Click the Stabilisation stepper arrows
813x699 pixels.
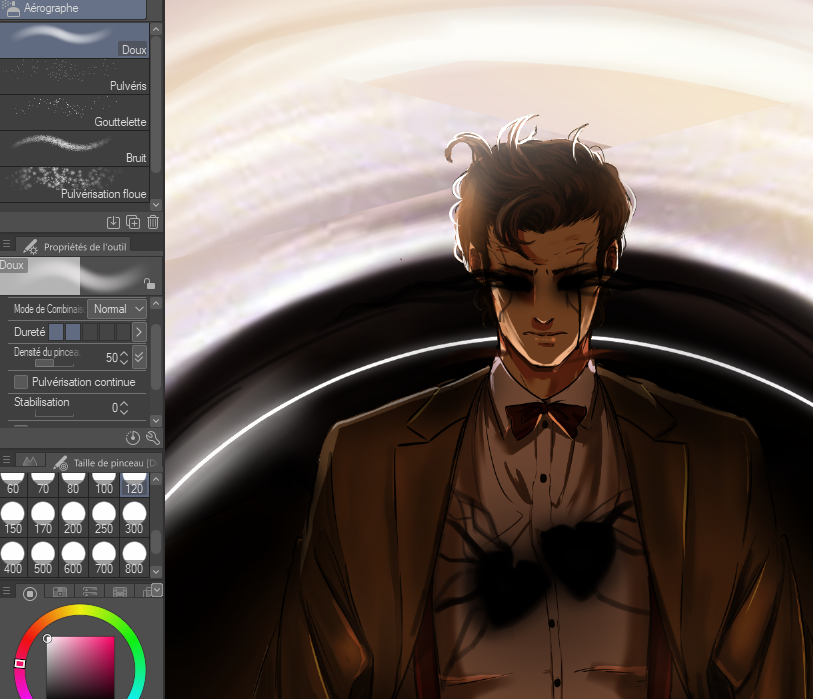124,408
